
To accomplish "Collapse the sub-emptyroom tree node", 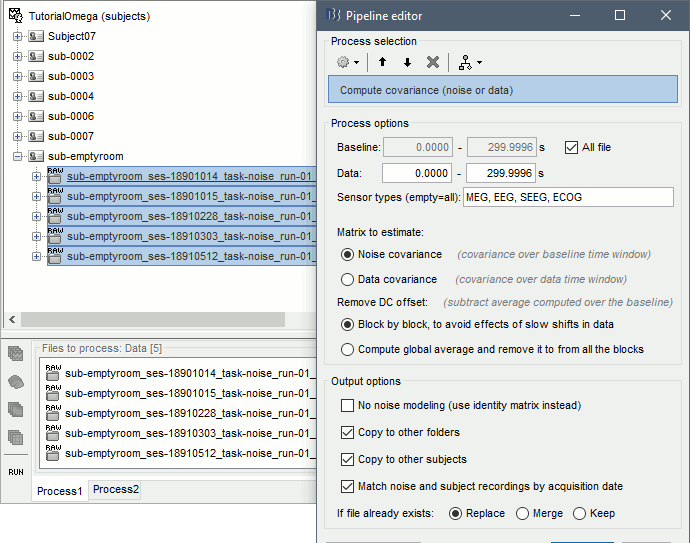I will 17,157.
